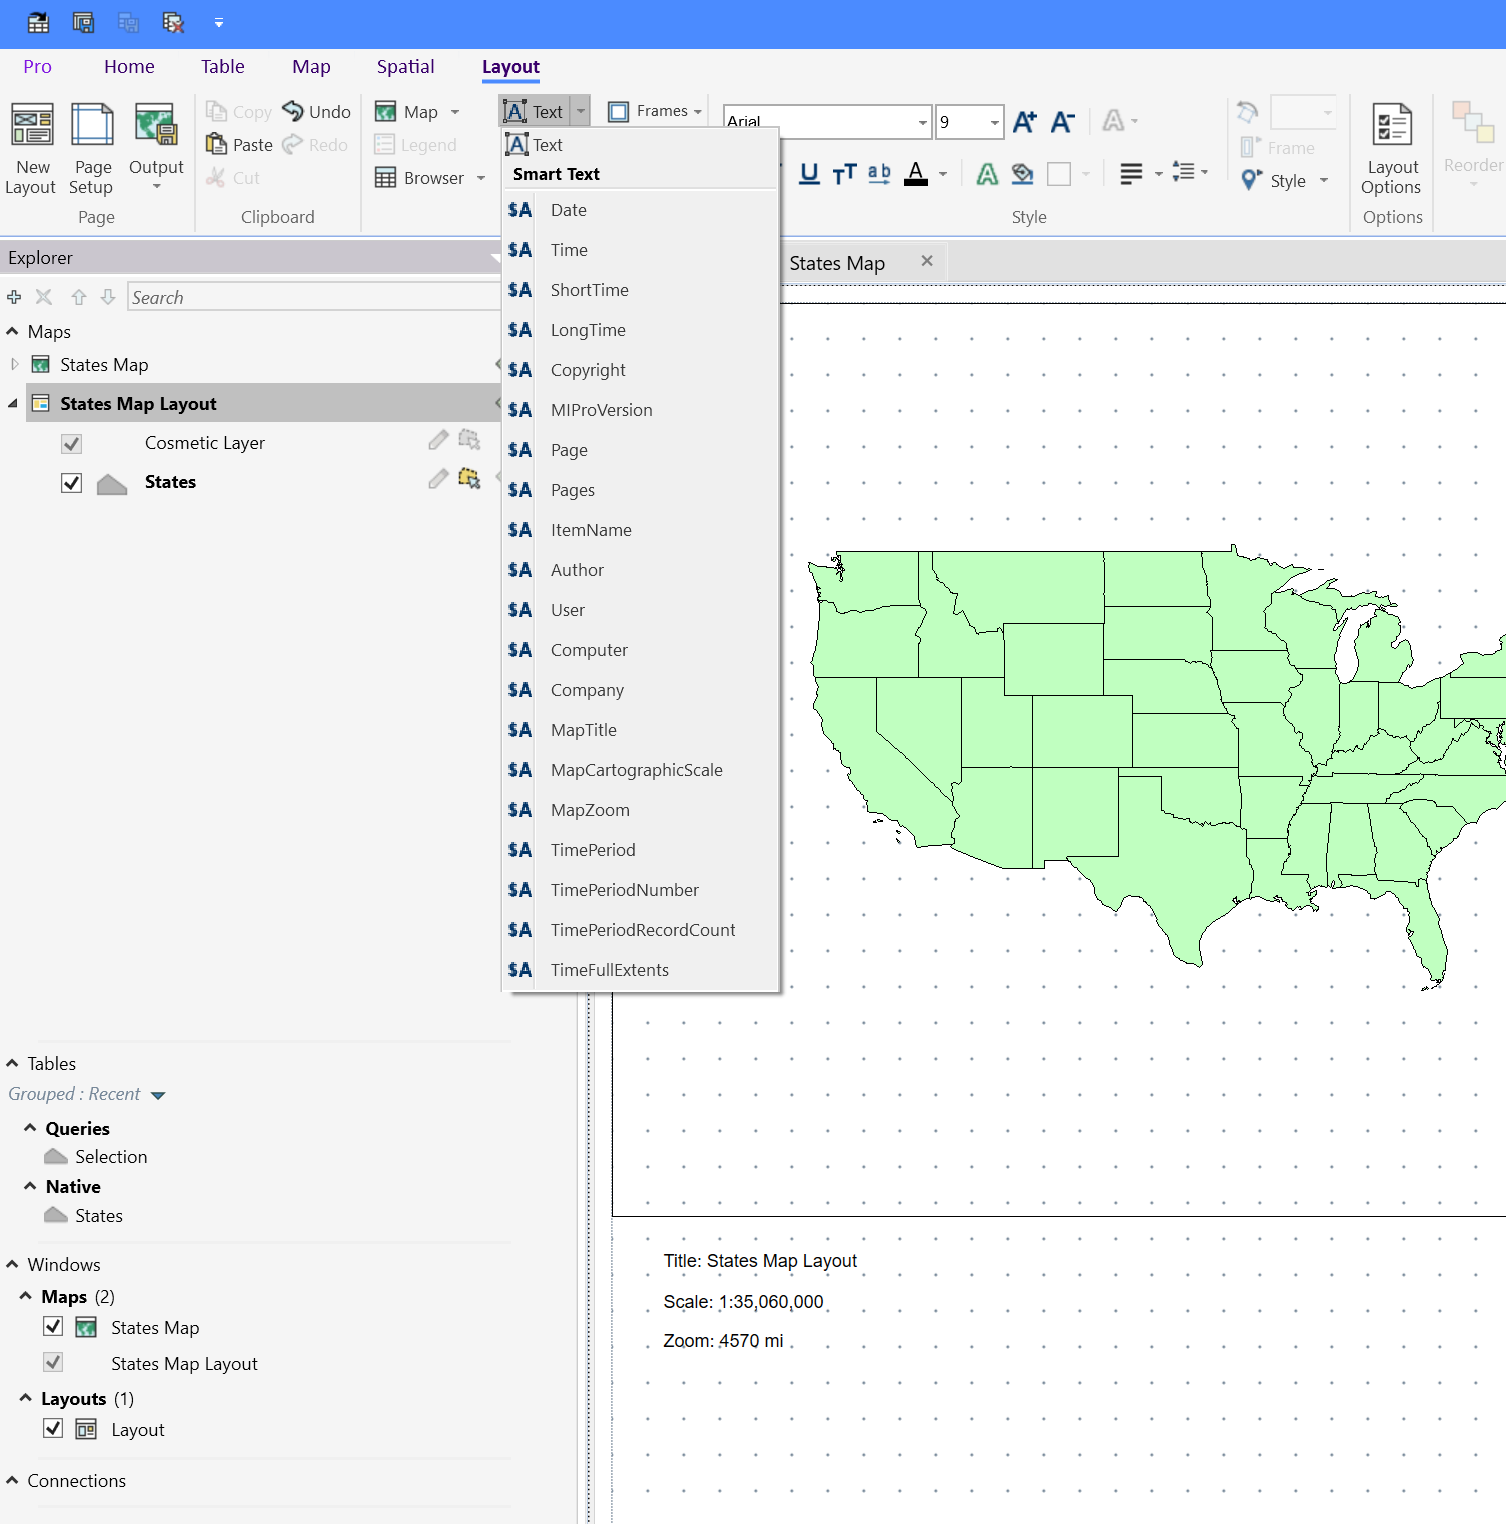Undo the last action
The image size is (1506, 1524).
316,111
